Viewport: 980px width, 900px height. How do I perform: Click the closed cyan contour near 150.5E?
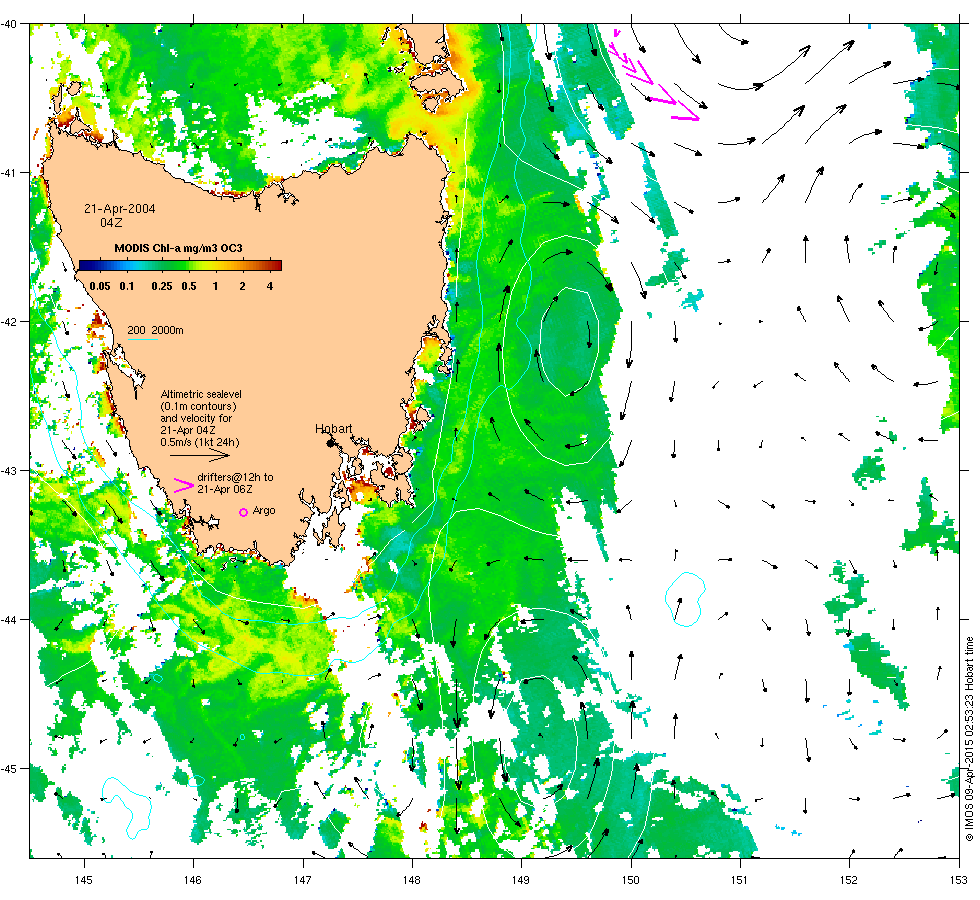coord(686,599)
